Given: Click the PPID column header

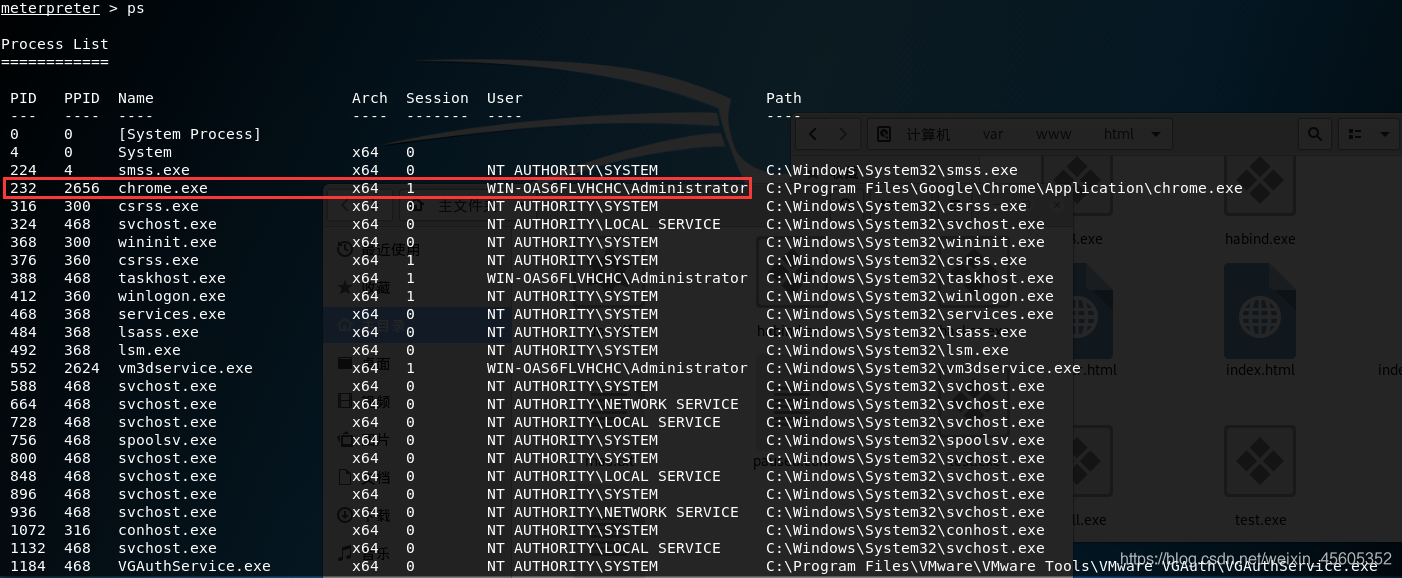Looking at the screenshot, I should (x=82, y=98).
